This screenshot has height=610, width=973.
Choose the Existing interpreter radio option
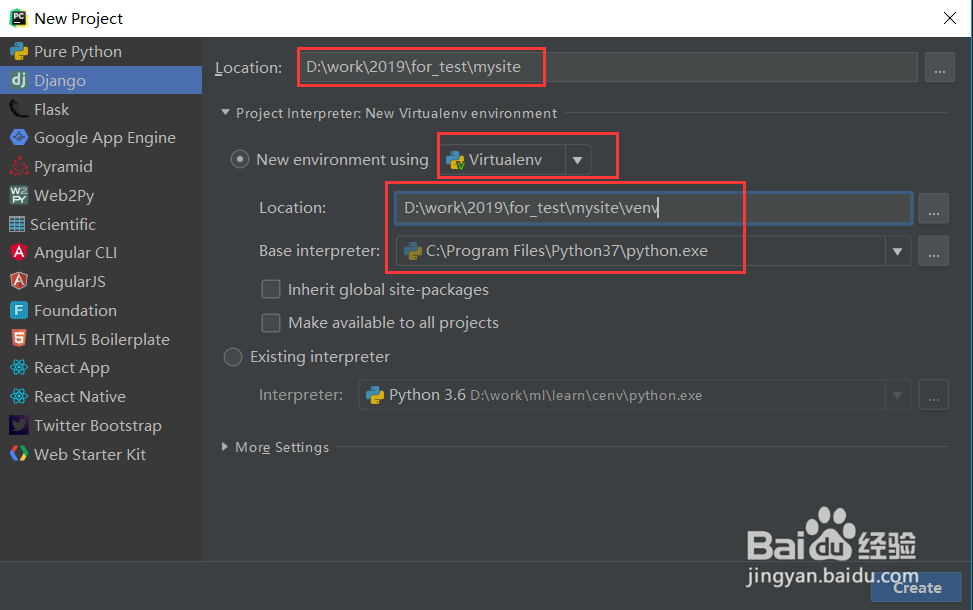point(233,357)
